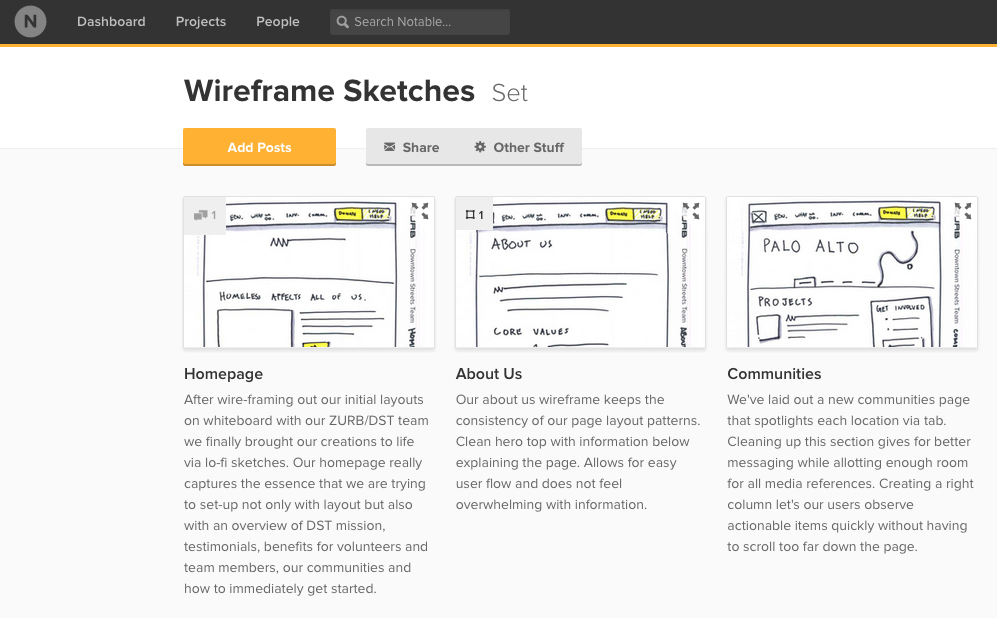997x618 pixels.
Task: Open the People section
Action: 277,21
